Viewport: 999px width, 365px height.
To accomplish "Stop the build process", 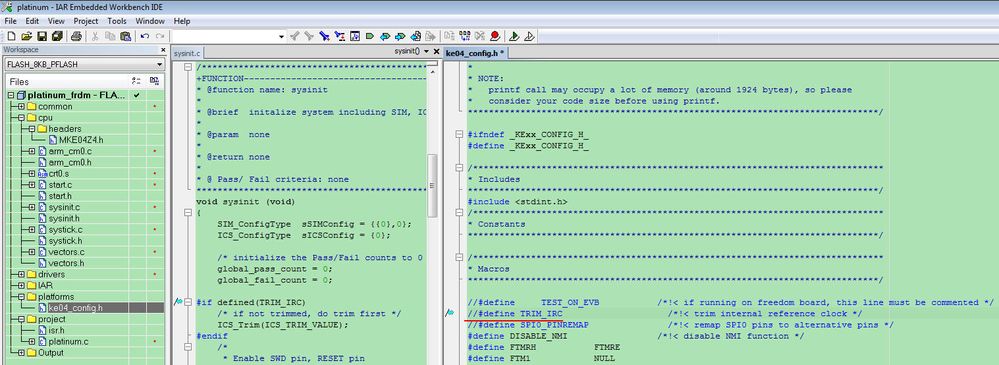I will [x=480, y=36].
